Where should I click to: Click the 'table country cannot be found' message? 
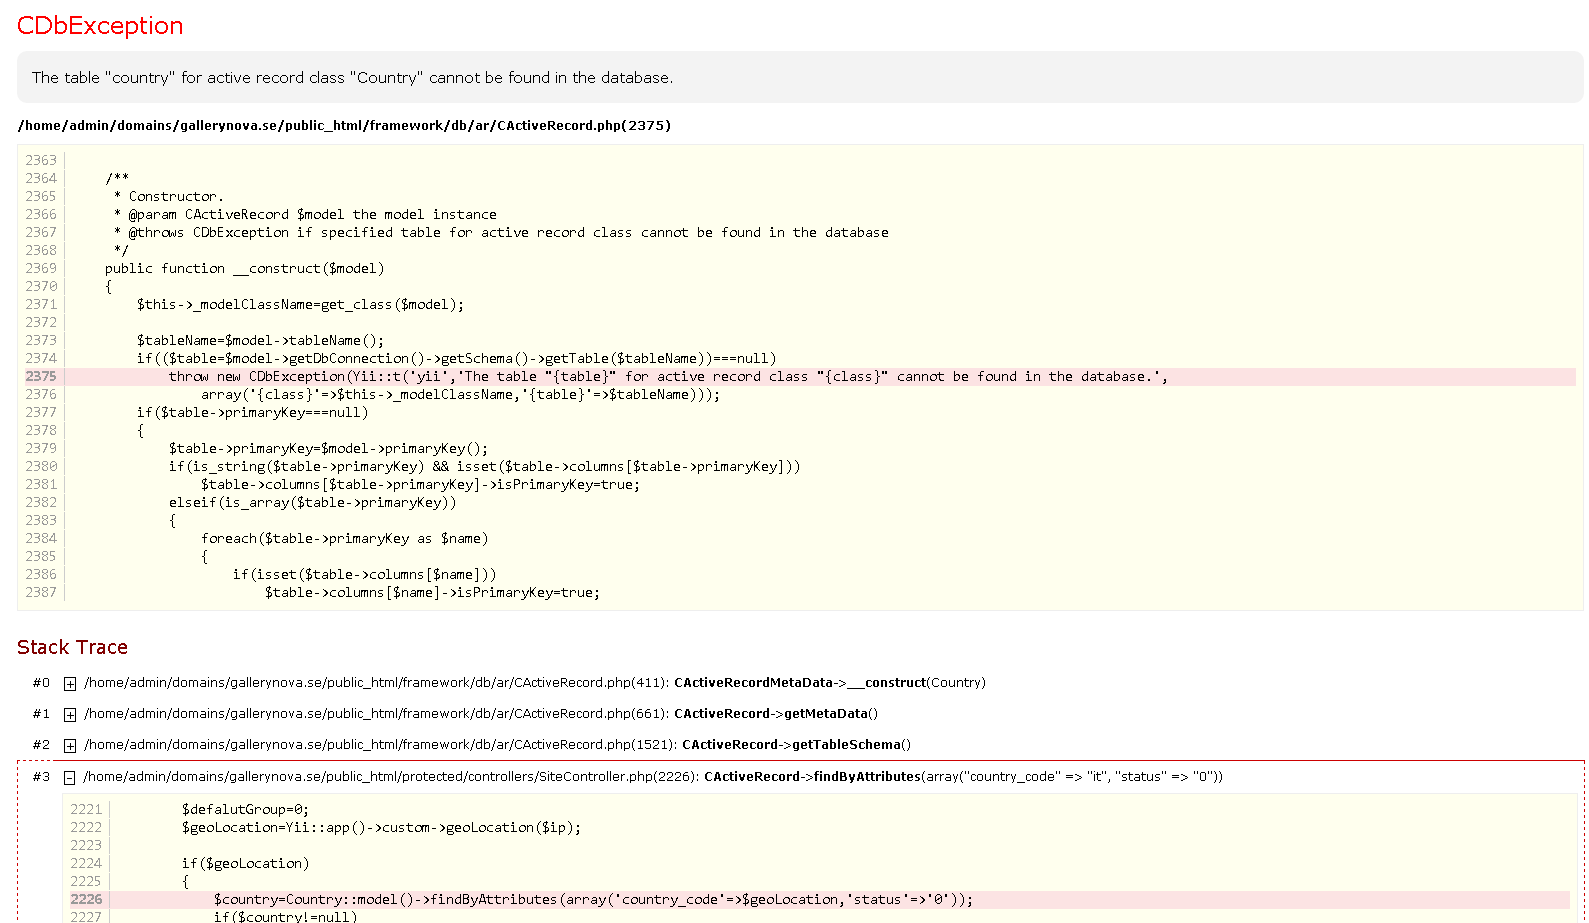352,78
